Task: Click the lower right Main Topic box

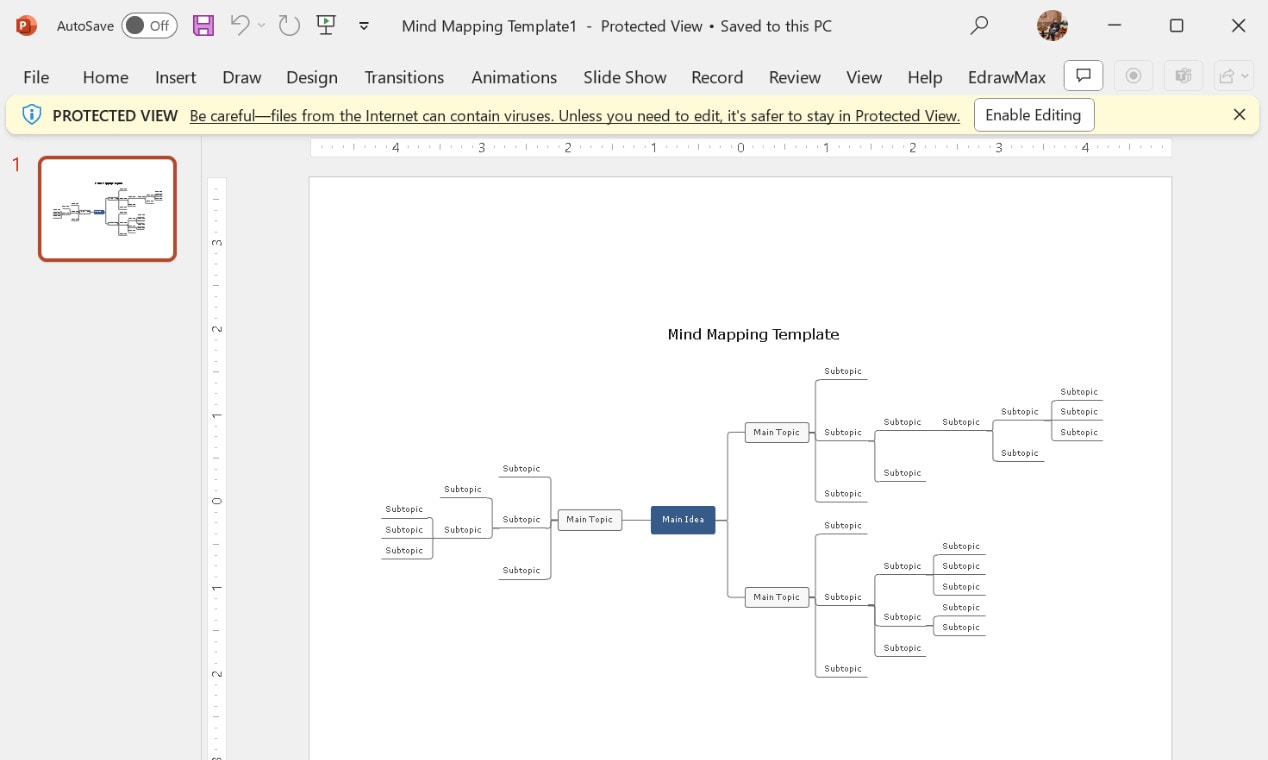Action: pos(777,597)
